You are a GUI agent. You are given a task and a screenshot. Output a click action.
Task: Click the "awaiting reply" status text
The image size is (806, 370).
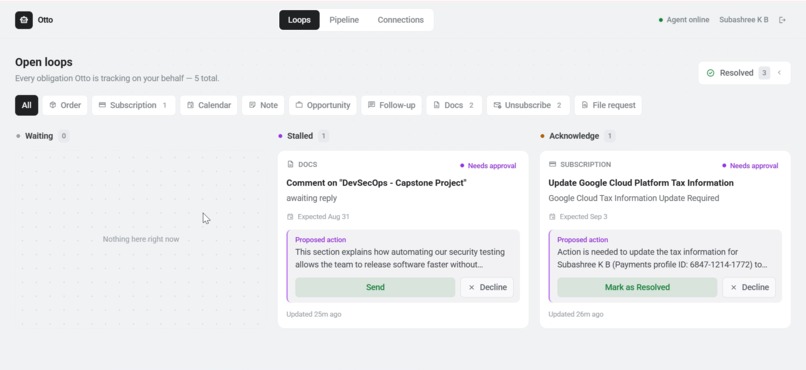tap(312, 198)
